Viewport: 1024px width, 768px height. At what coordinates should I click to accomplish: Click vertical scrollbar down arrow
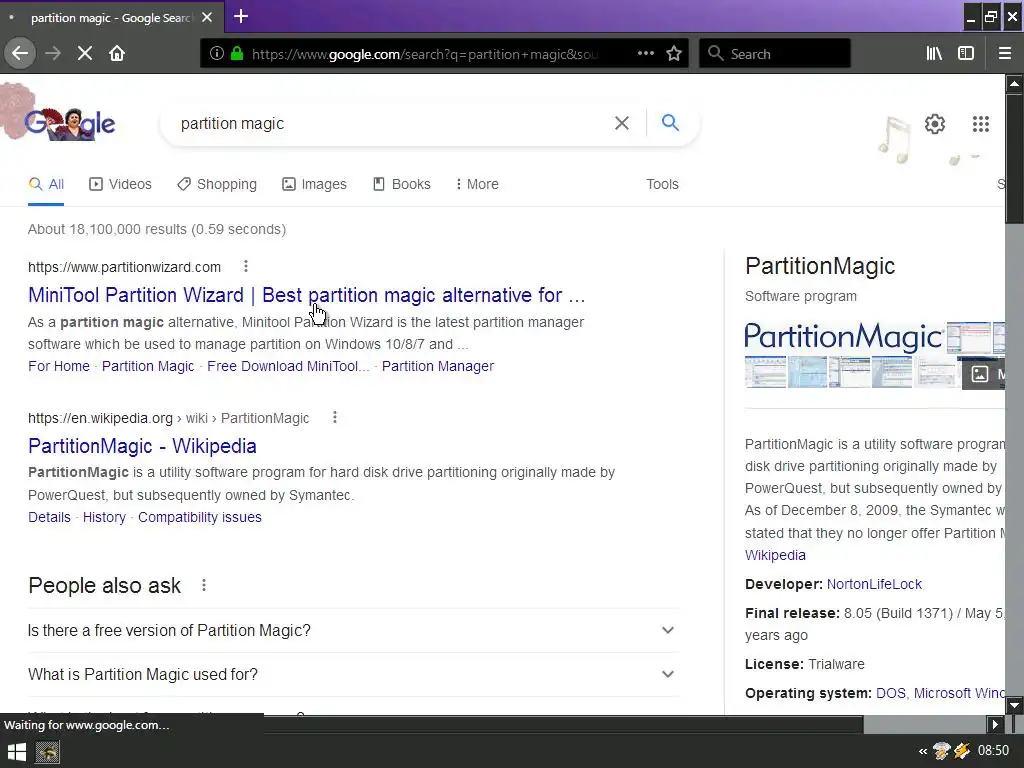(x=1014, y=705)
